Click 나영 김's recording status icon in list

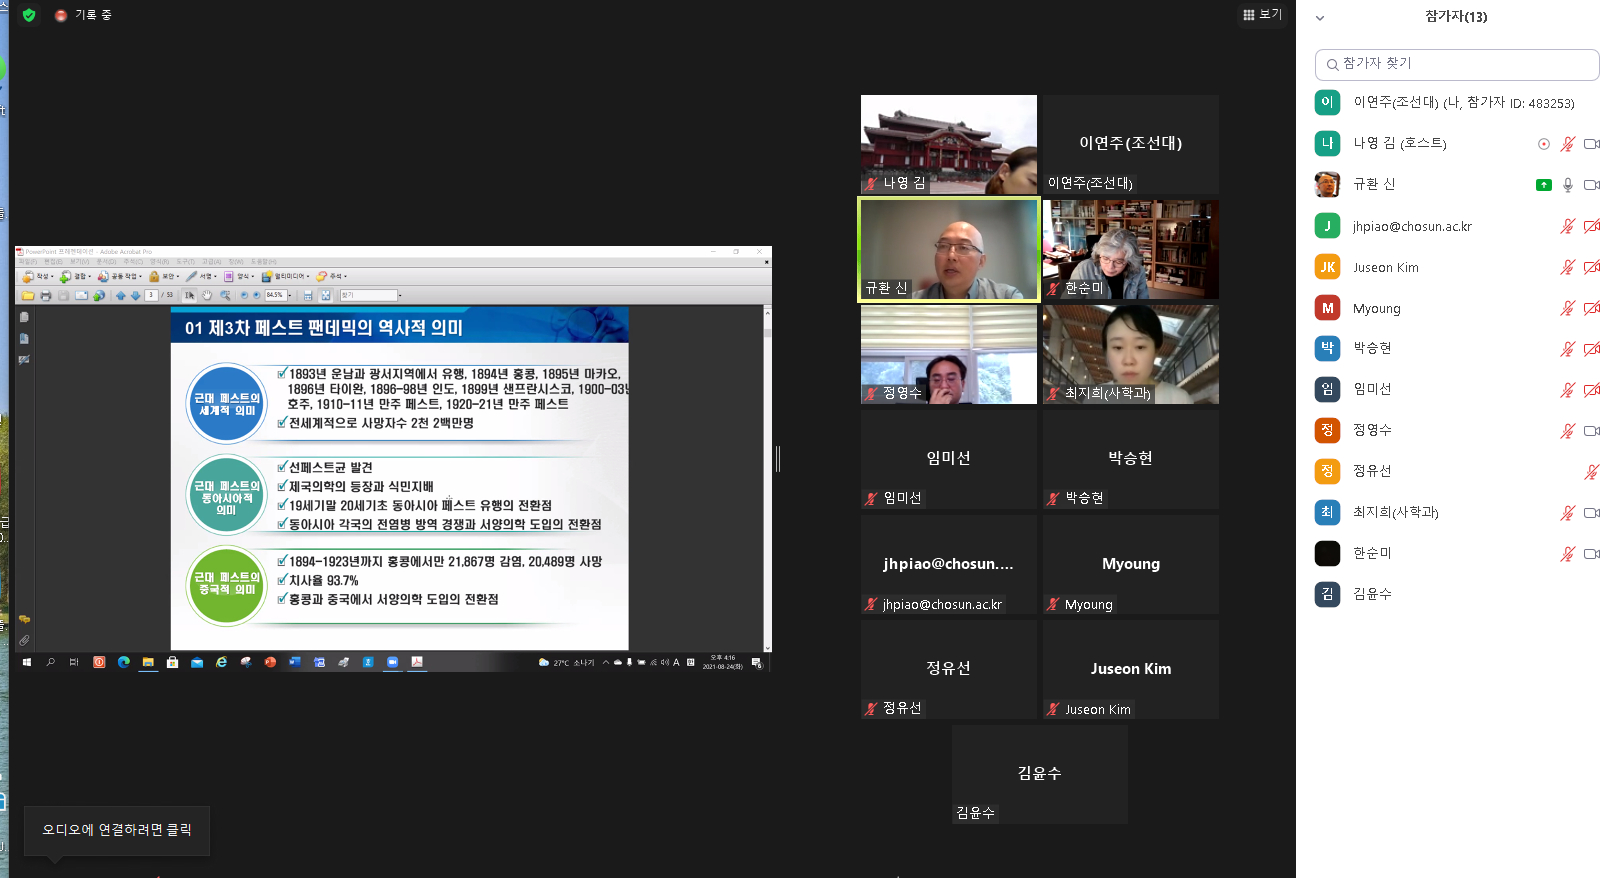pos(1543,144)
